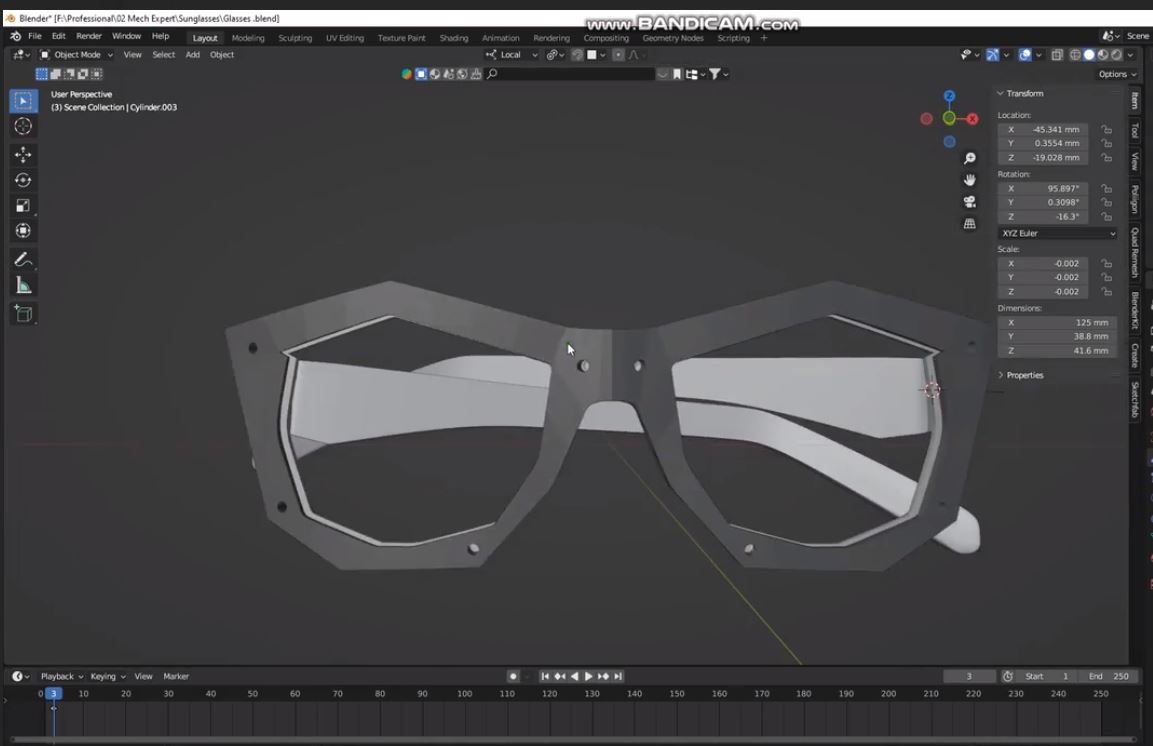
Task: Toggle lock on Location Z
Action: (1106, 158)
